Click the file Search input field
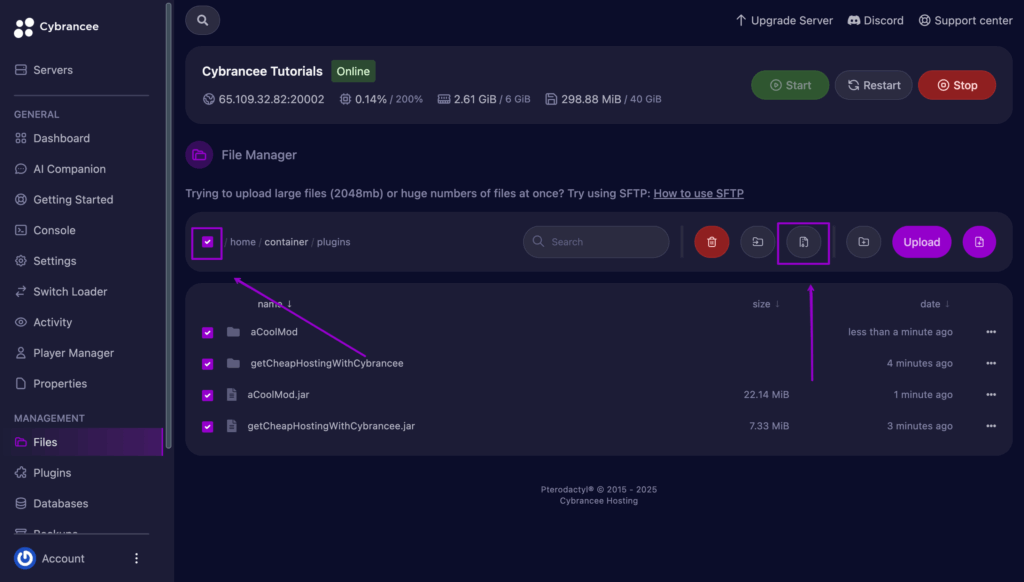Screen dimensions: 1024x582 596,242
